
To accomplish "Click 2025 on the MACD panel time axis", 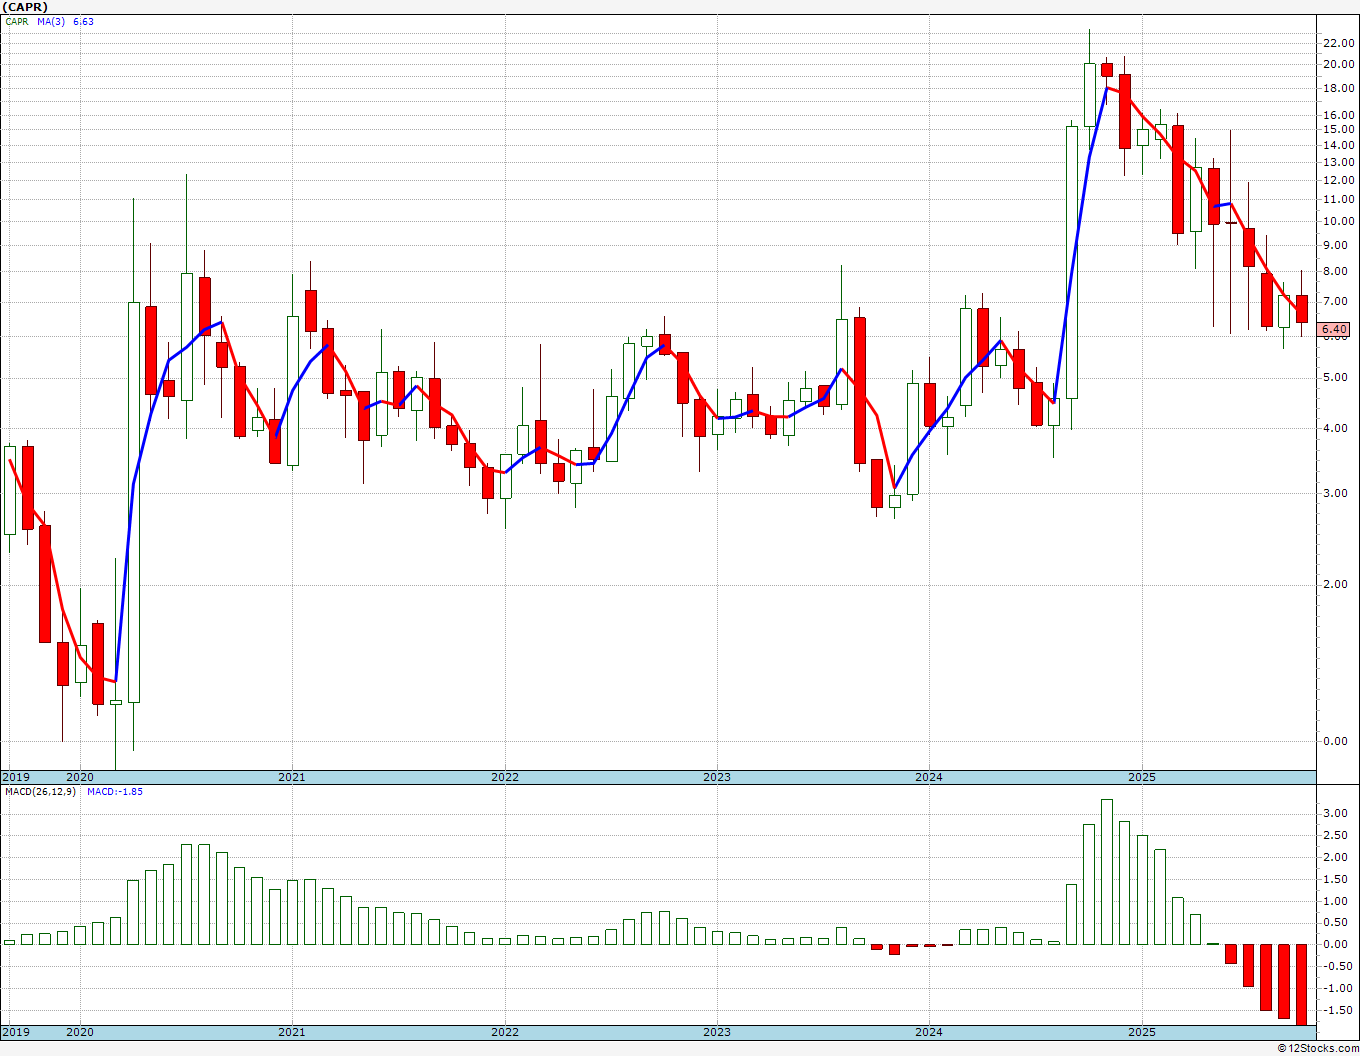I will [x=1142, y=1032].
